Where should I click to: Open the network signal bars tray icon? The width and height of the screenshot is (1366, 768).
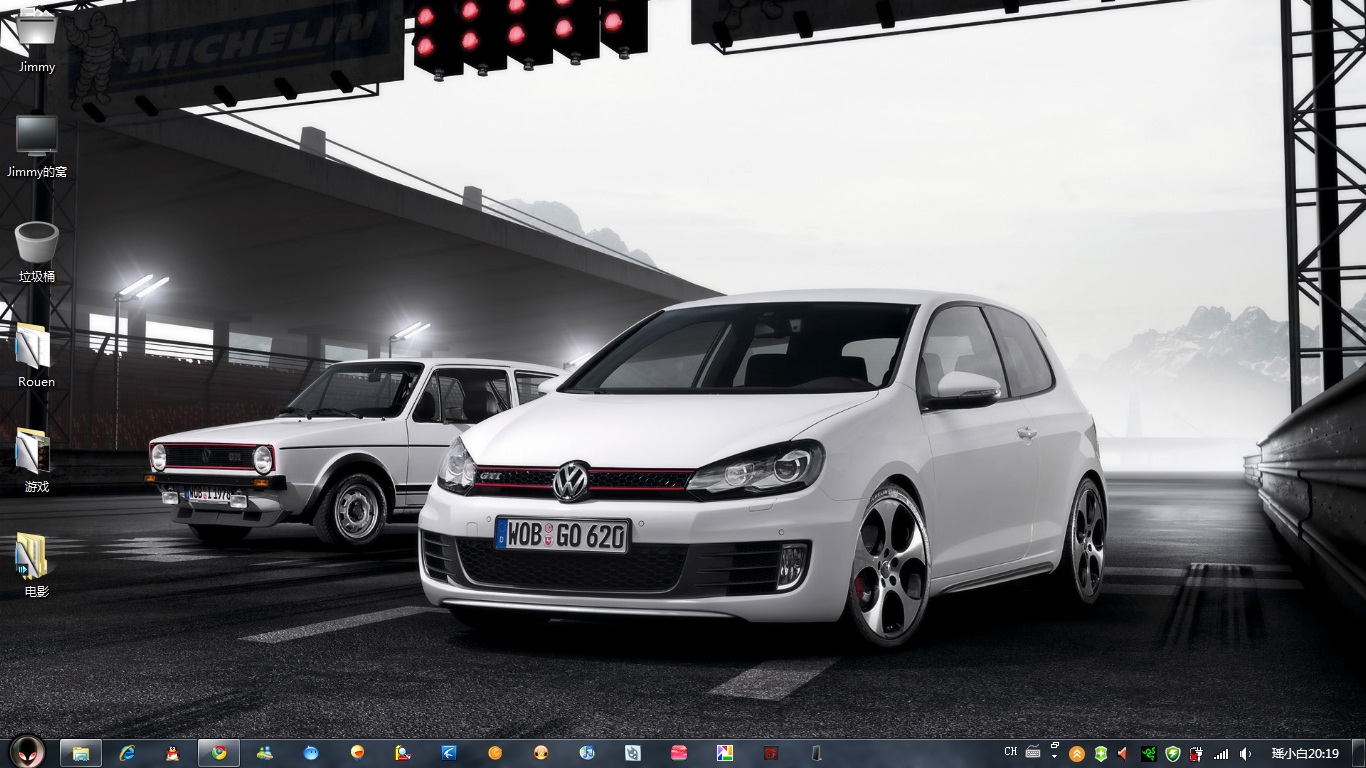(x=1221, y=754)
